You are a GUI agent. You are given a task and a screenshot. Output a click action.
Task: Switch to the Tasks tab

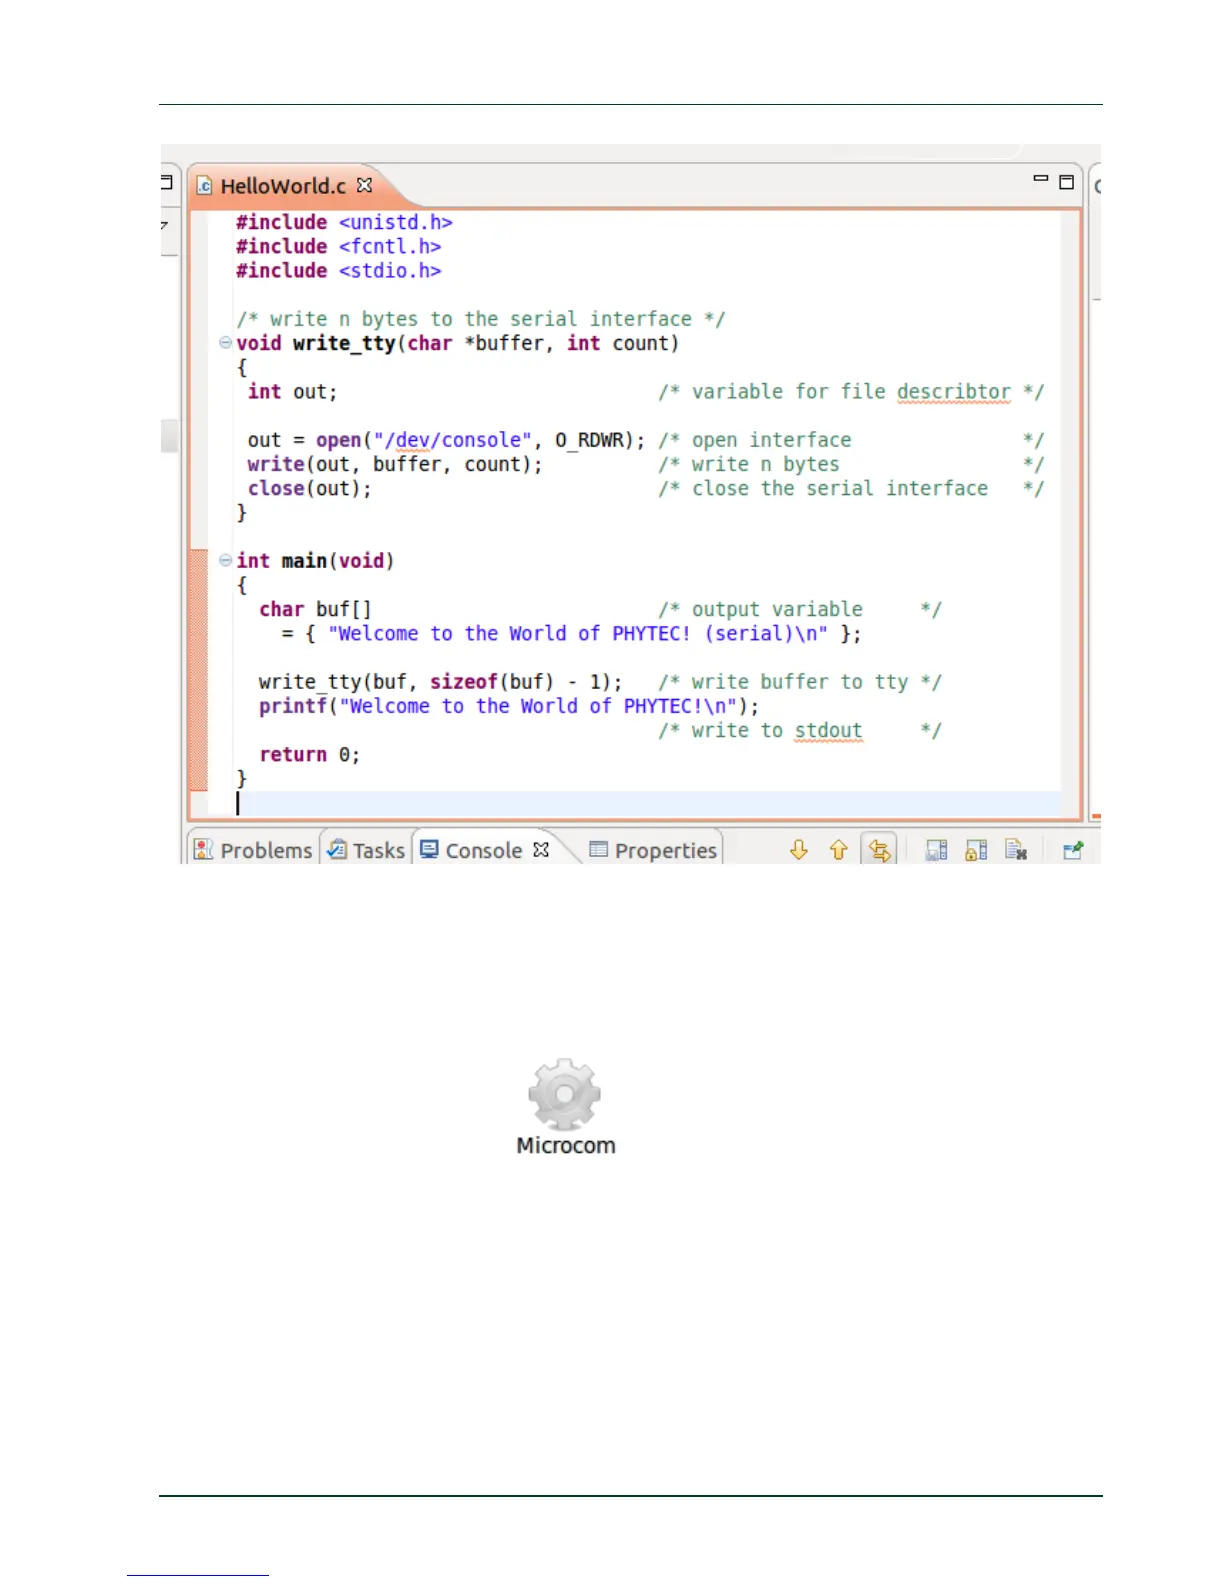pyautogui.click(x=367, y=850)
